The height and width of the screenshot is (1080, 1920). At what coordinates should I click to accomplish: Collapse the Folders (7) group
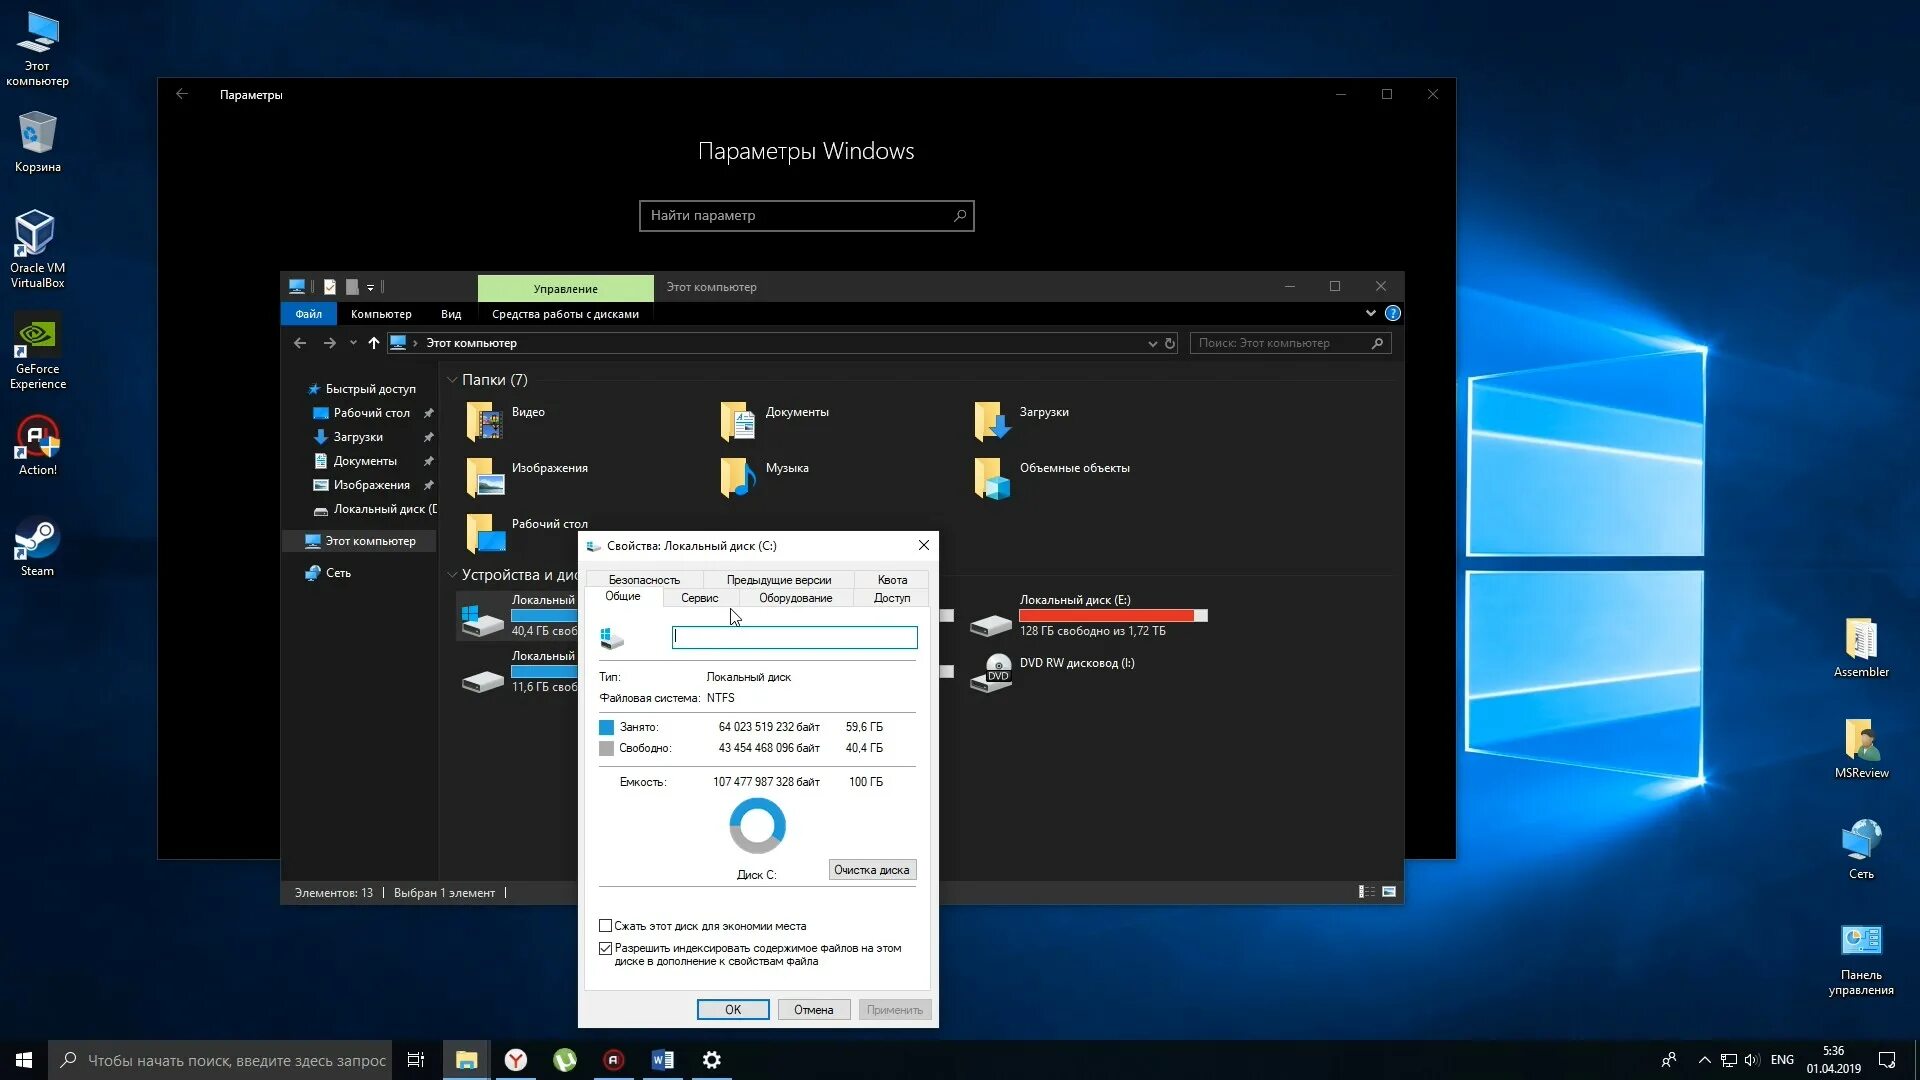[x=452, y=380]
